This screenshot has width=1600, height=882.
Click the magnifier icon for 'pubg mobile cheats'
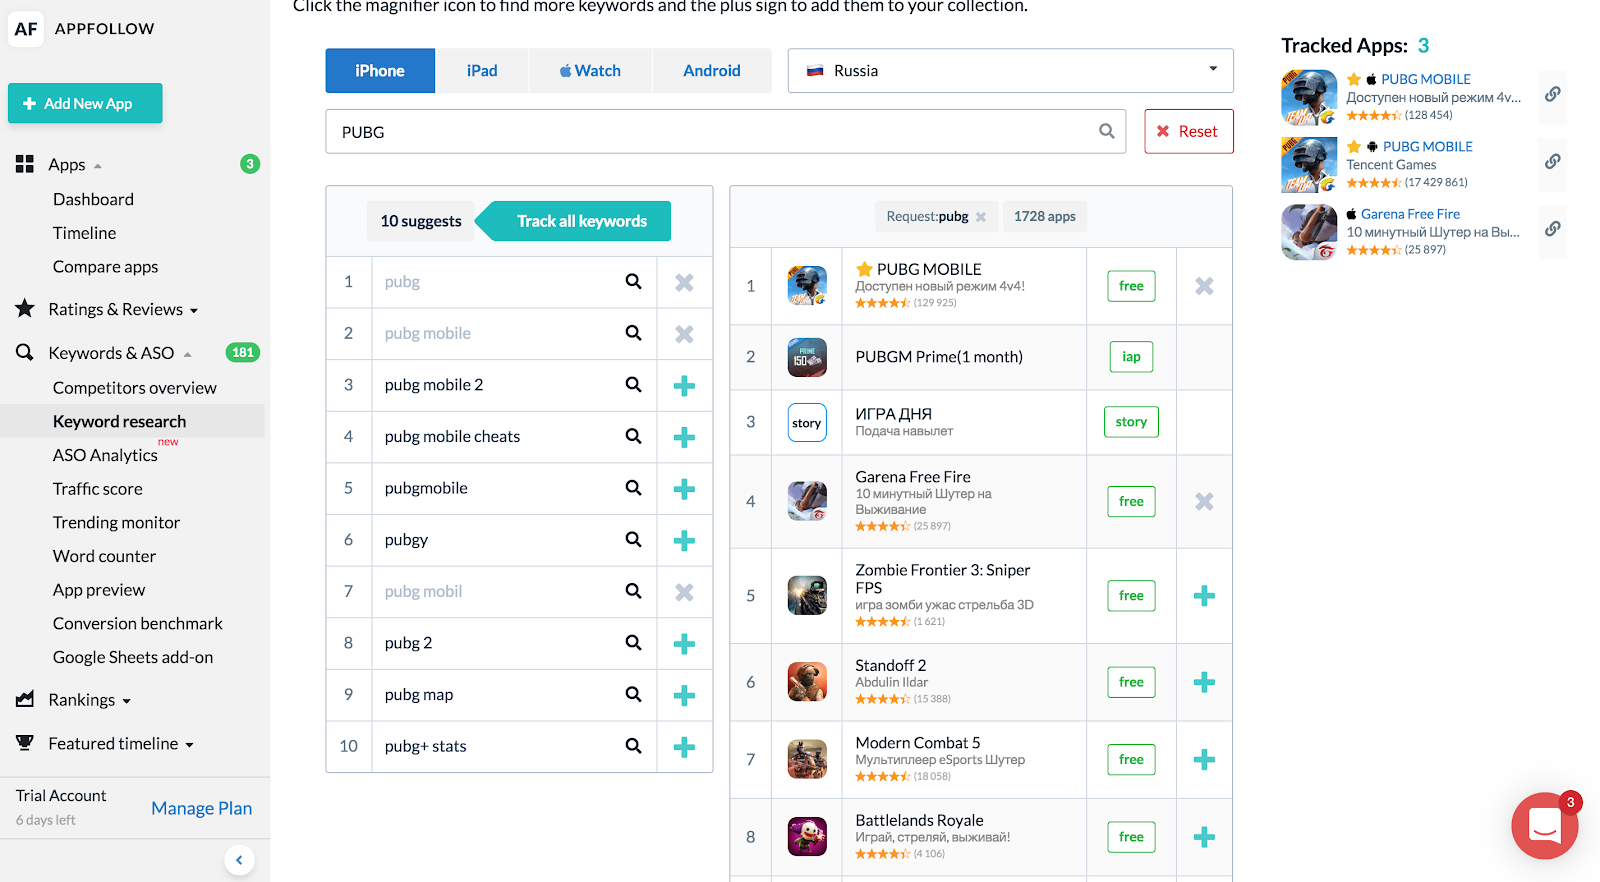633,436
